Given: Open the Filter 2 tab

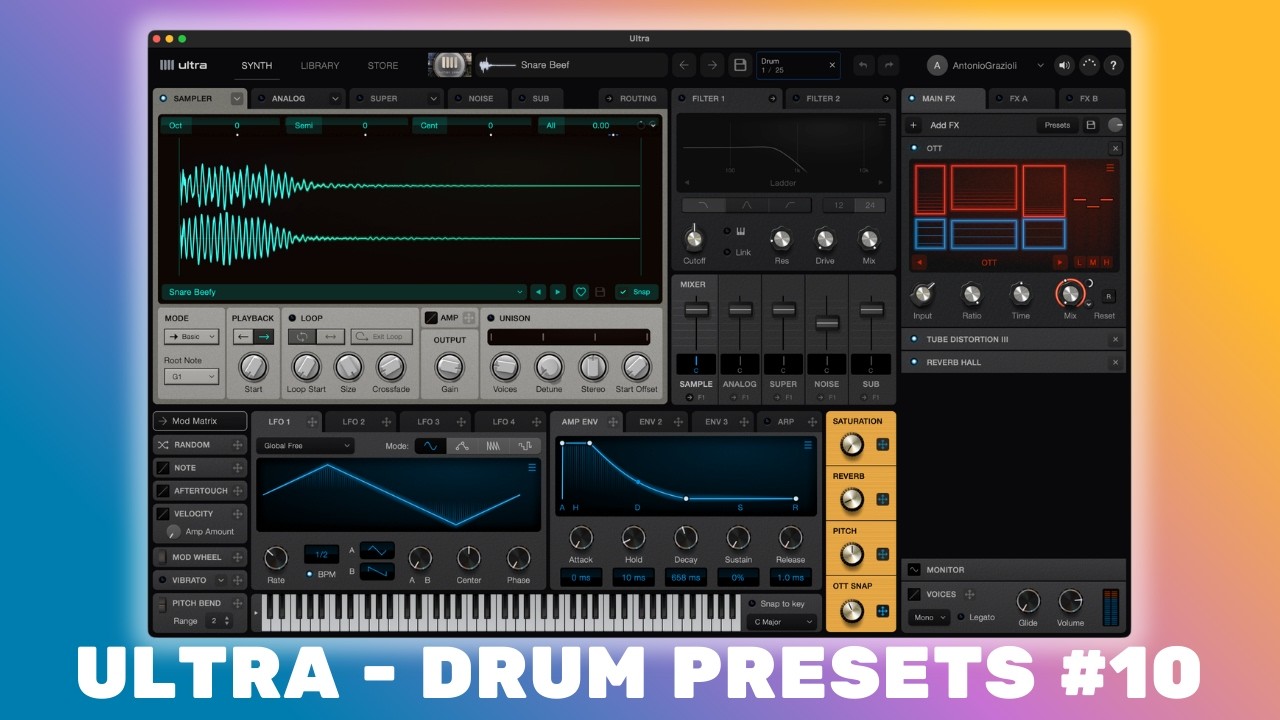Looking at the screenshot, I should click(840, 98).
